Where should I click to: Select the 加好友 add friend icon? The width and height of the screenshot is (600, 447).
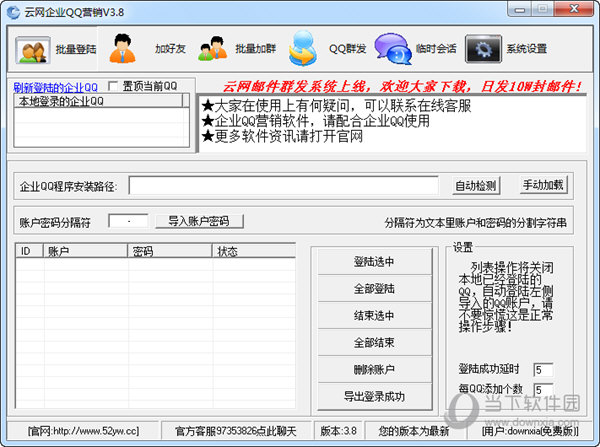click(122, 49)
